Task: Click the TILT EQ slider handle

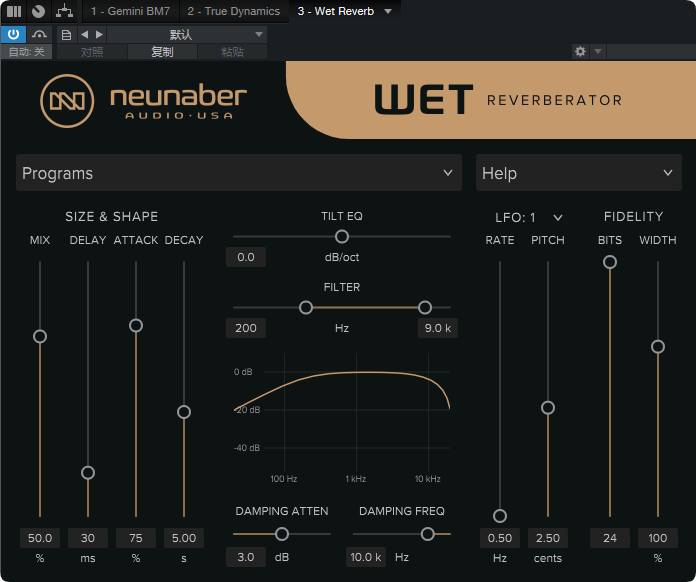Action: 342,237
